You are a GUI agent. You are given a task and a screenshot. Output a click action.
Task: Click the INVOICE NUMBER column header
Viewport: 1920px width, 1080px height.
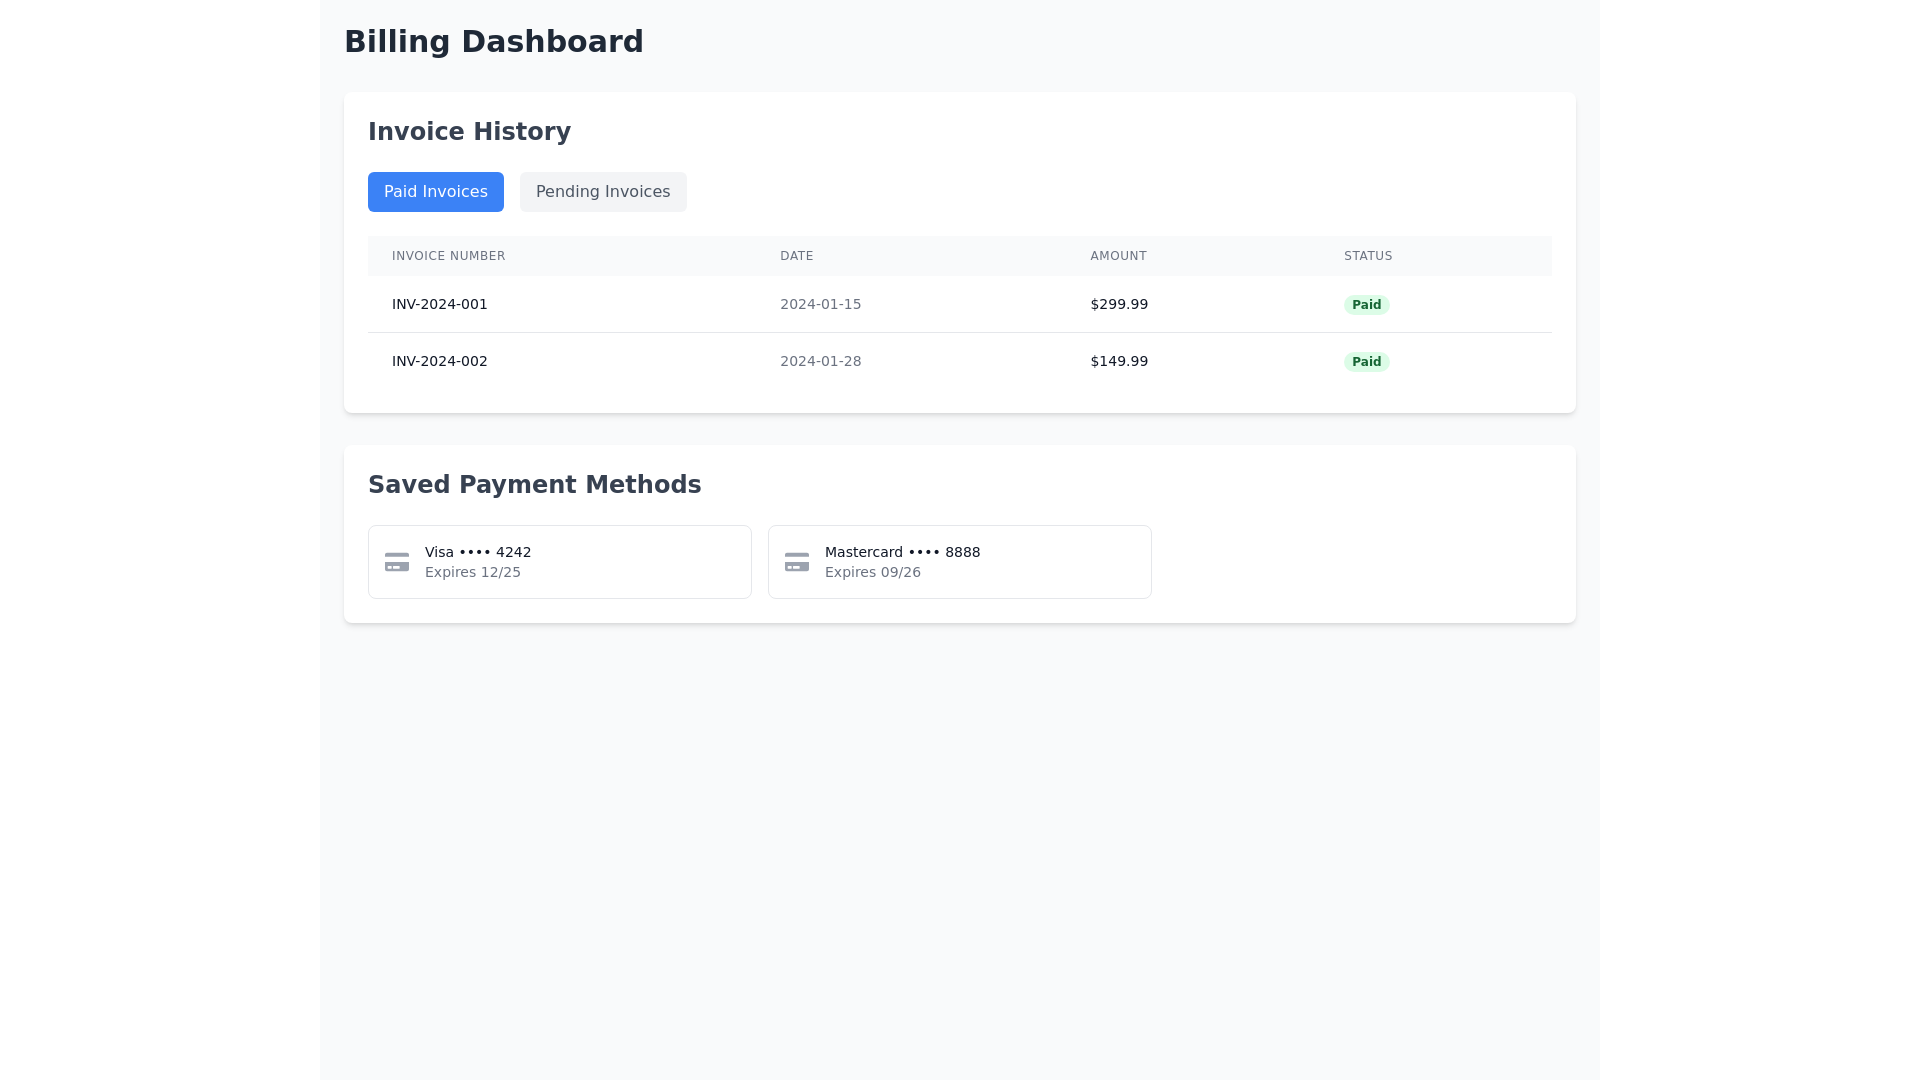[447, 256]
